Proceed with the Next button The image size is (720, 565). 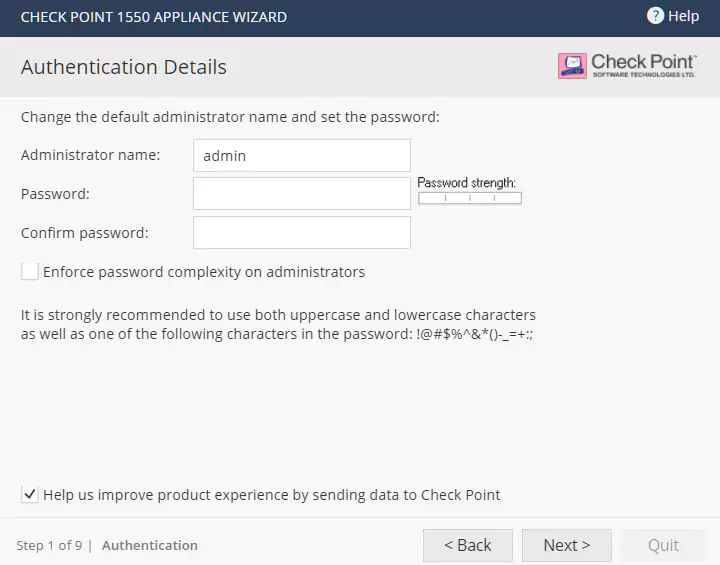(566, 545)
